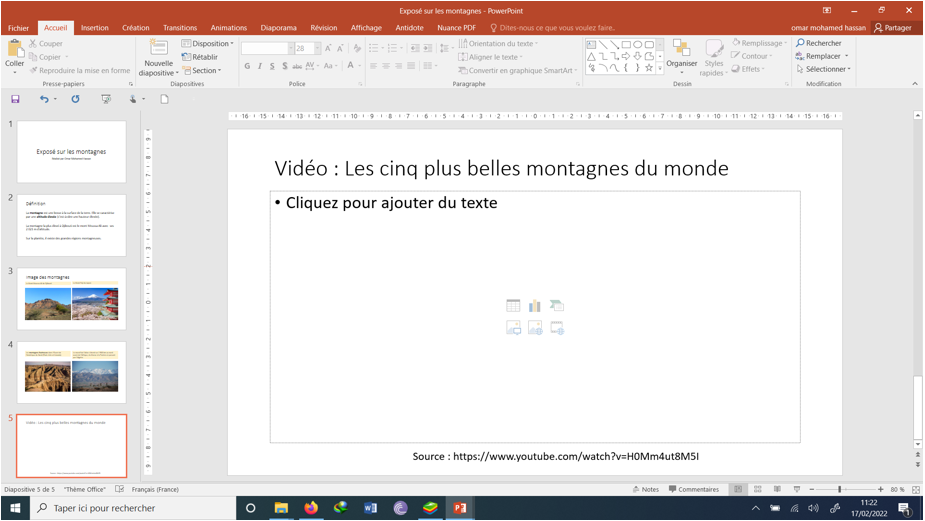Click the Organiser arrange icon
The image size is (925, 521).
point(681,54)
